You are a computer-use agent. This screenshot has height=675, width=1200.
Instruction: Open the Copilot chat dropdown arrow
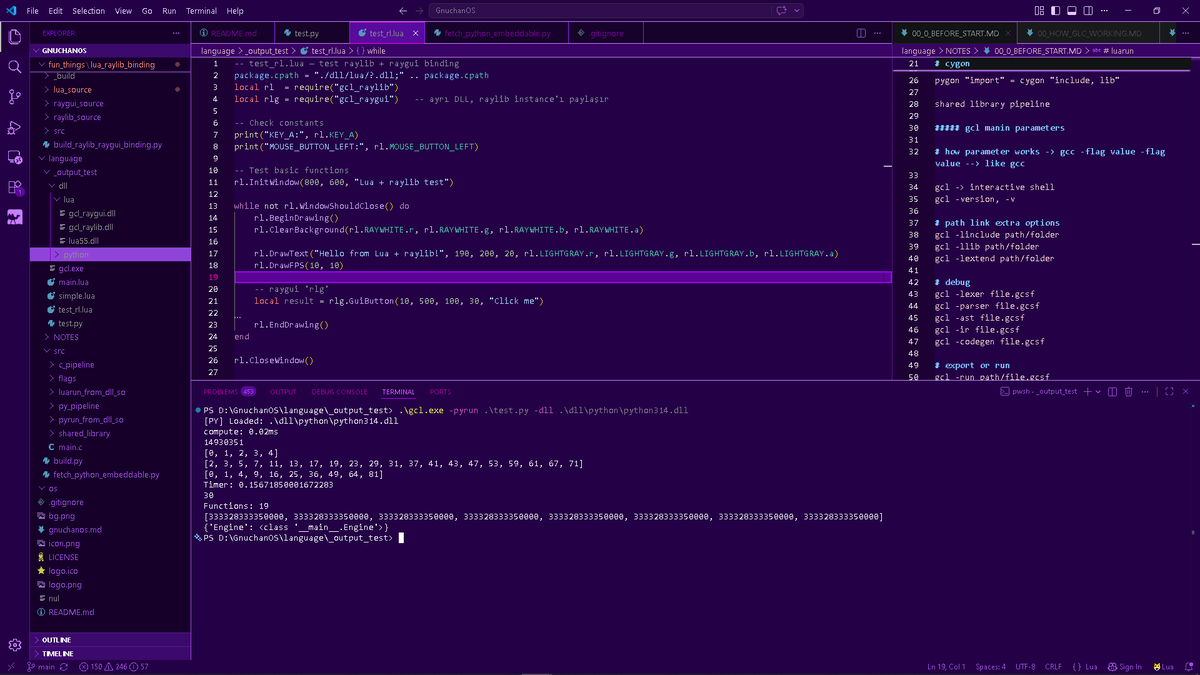pos(797,11)
